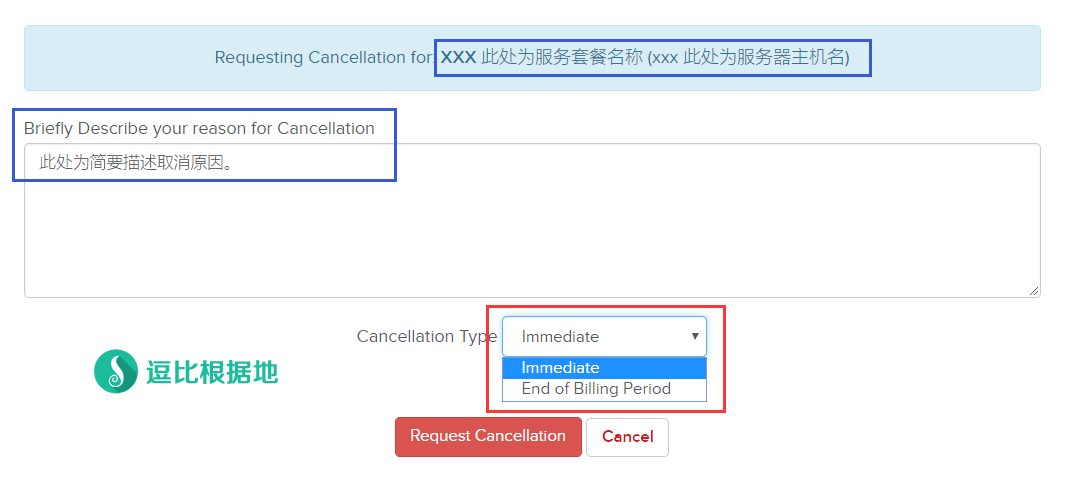Click the green swirl logo icon

pos(116,371)
